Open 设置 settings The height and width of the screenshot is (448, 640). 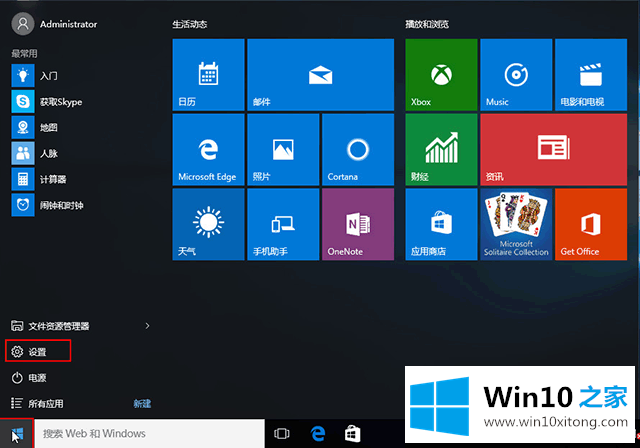38,351
